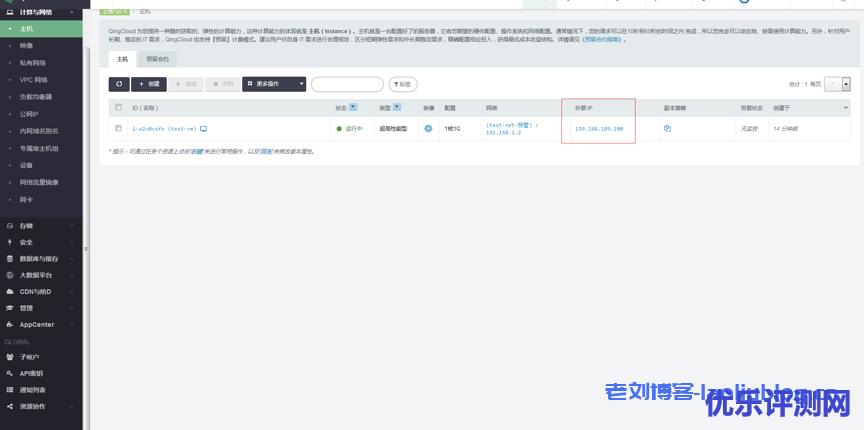
Task: Click the 大数据平台 sidebar icon
Action: click(x=9, y=275)
